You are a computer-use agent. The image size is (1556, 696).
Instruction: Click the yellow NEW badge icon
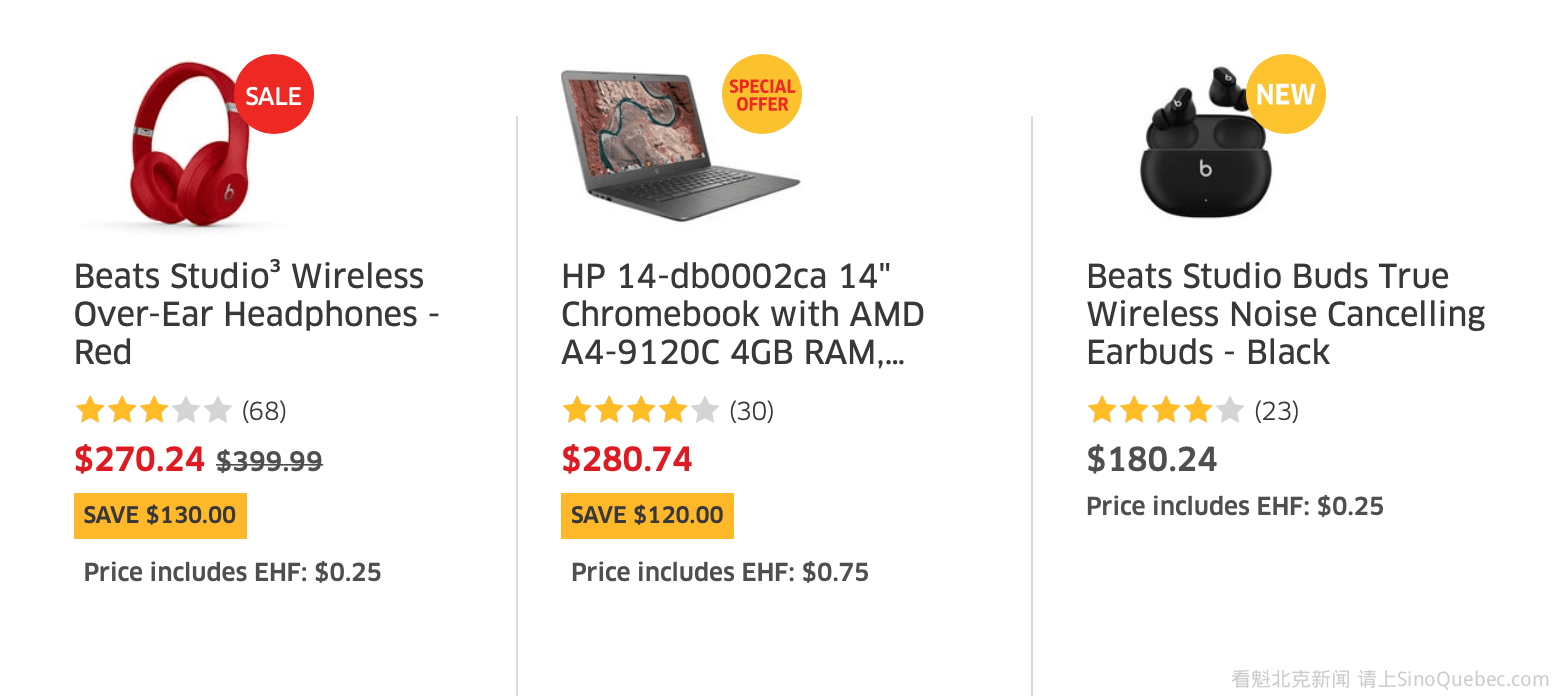point(1285,94)
